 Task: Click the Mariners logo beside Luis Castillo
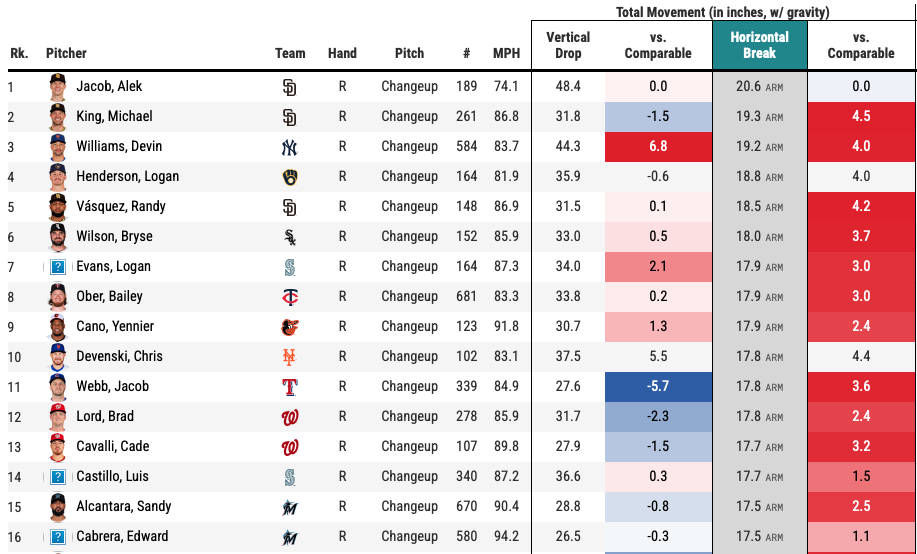pos(290,477)
